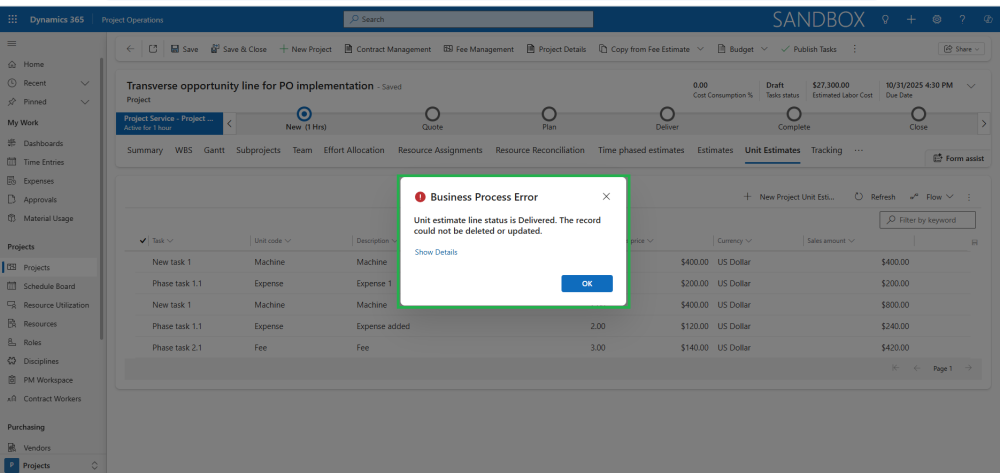The image size is (1000, 473).
Task: Click the Search box
Action: [x=468, y=19]
